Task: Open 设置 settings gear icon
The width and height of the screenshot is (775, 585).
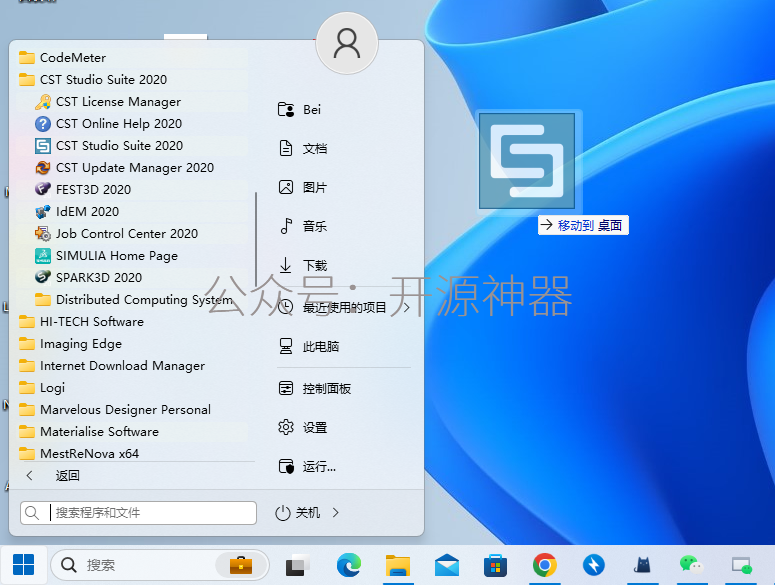Action: 286,427
